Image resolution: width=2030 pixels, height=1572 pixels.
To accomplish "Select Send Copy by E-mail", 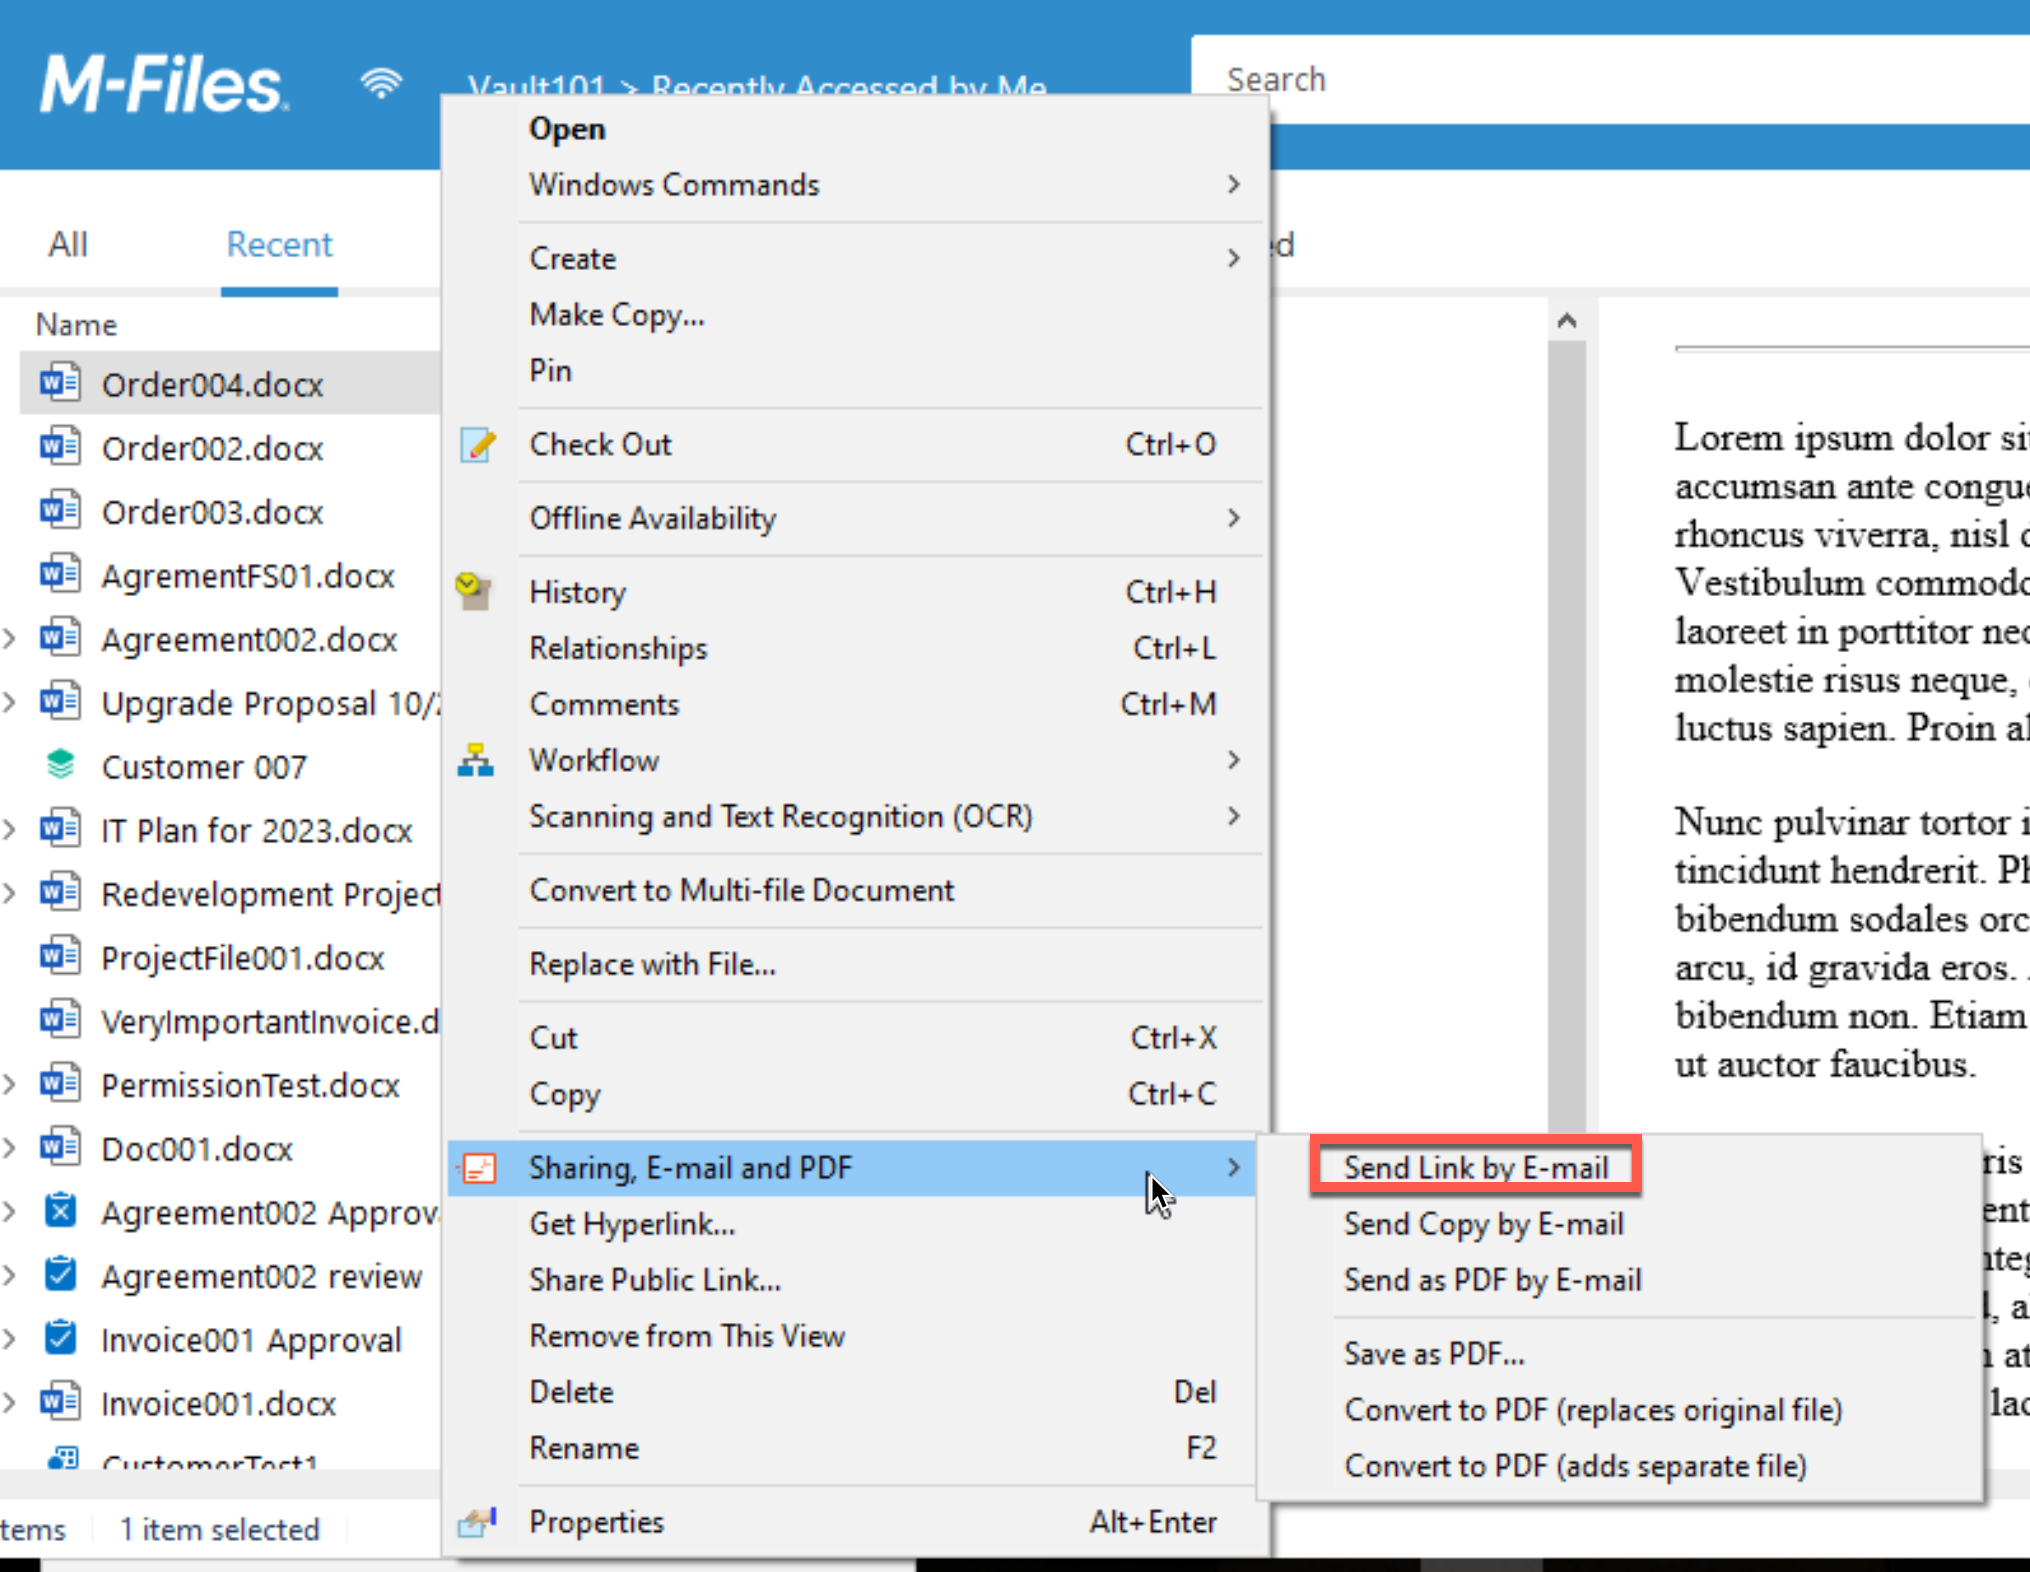I will tap(1620, 1224).
